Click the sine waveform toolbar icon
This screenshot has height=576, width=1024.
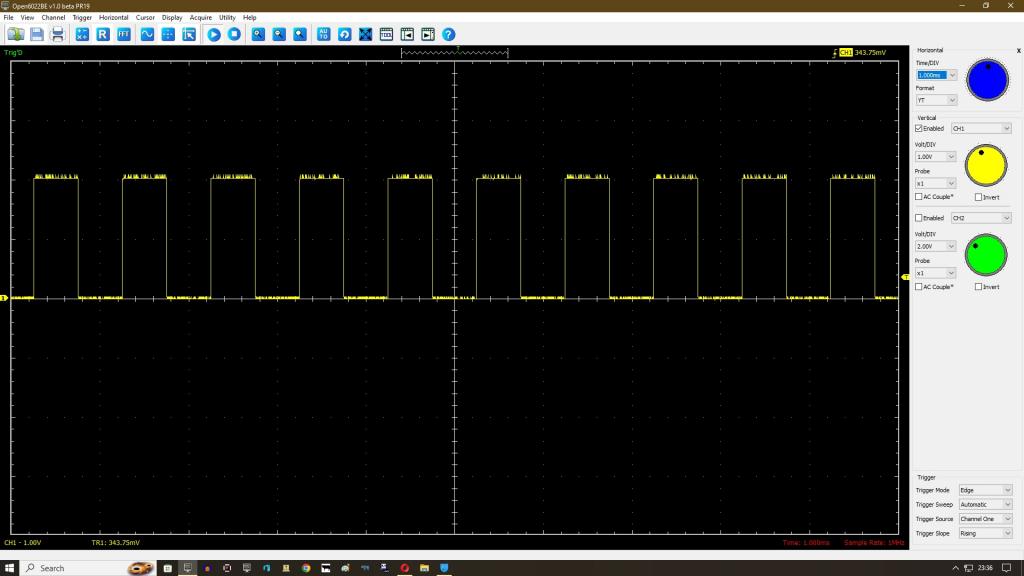[147, 34]
